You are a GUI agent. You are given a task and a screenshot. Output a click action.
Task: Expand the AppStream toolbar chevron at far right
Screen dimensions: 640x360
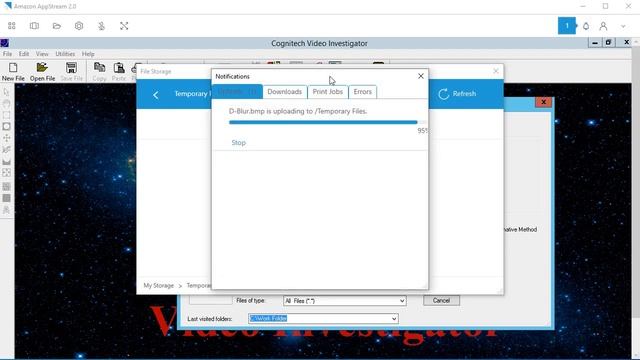coord(623,27)
